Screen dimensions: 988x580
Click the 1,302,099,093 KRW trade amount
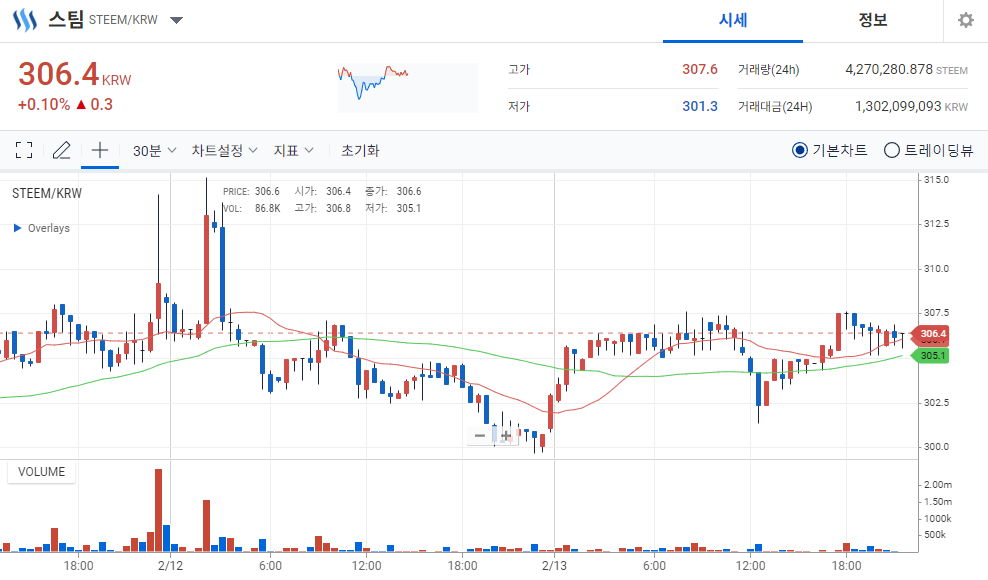[x=911, y=106]
